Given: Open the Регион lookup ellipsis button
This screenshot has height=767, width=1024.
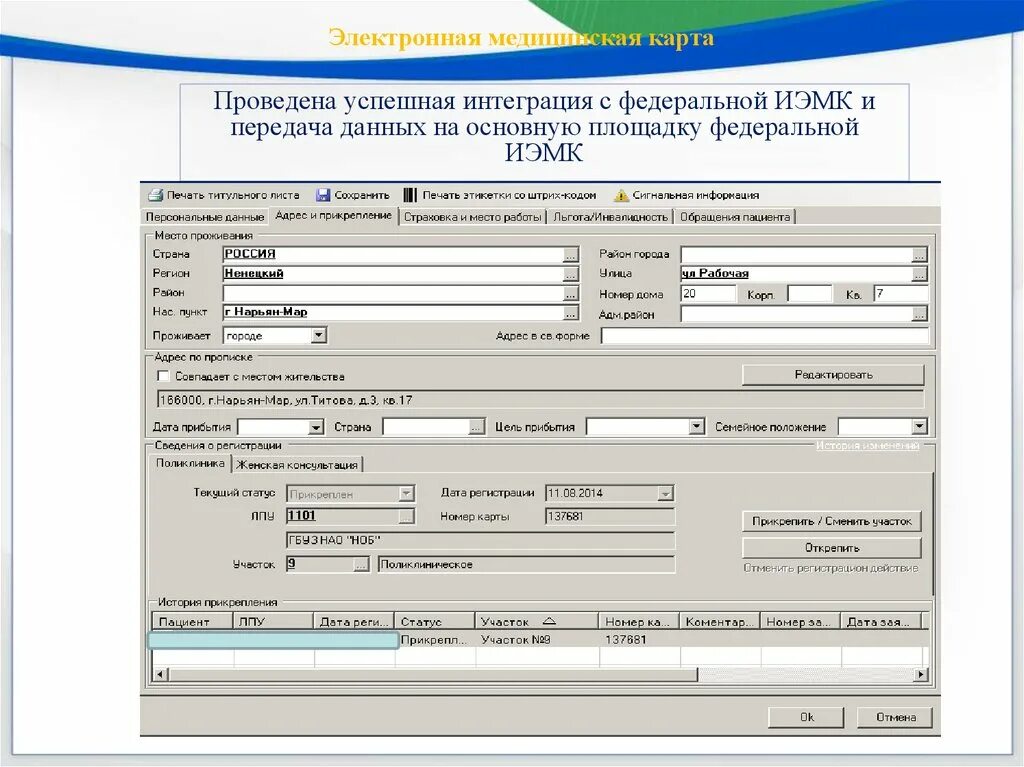Looking at the screenshot, I should (x=570, y=274).
